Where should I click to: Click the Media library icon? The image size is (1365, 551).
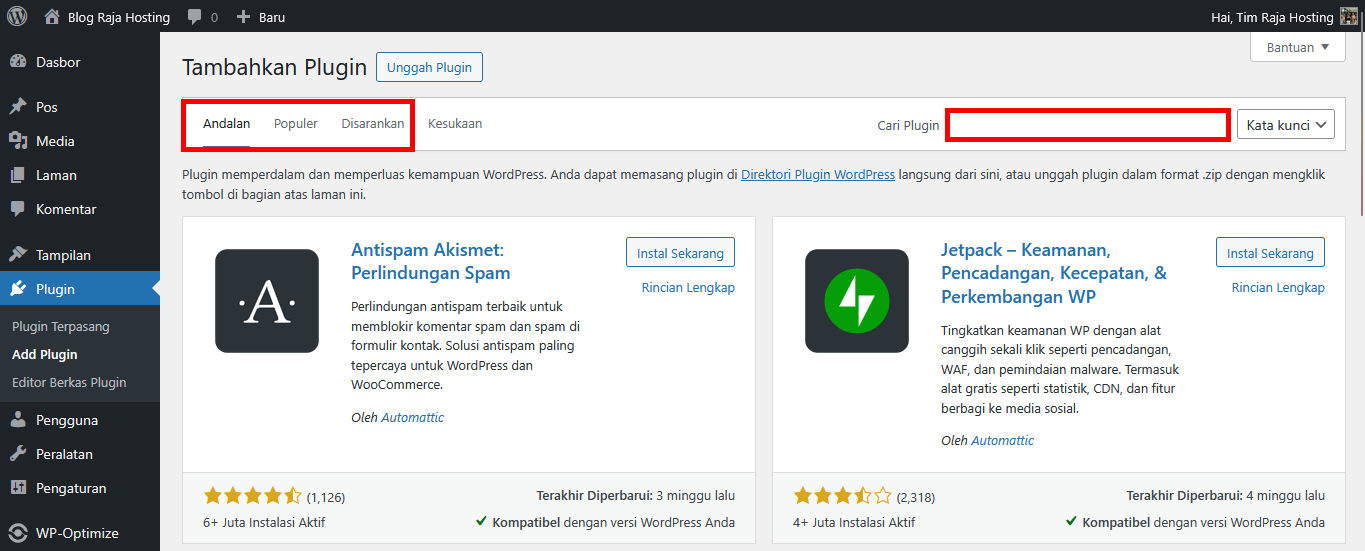click(18, 141)
